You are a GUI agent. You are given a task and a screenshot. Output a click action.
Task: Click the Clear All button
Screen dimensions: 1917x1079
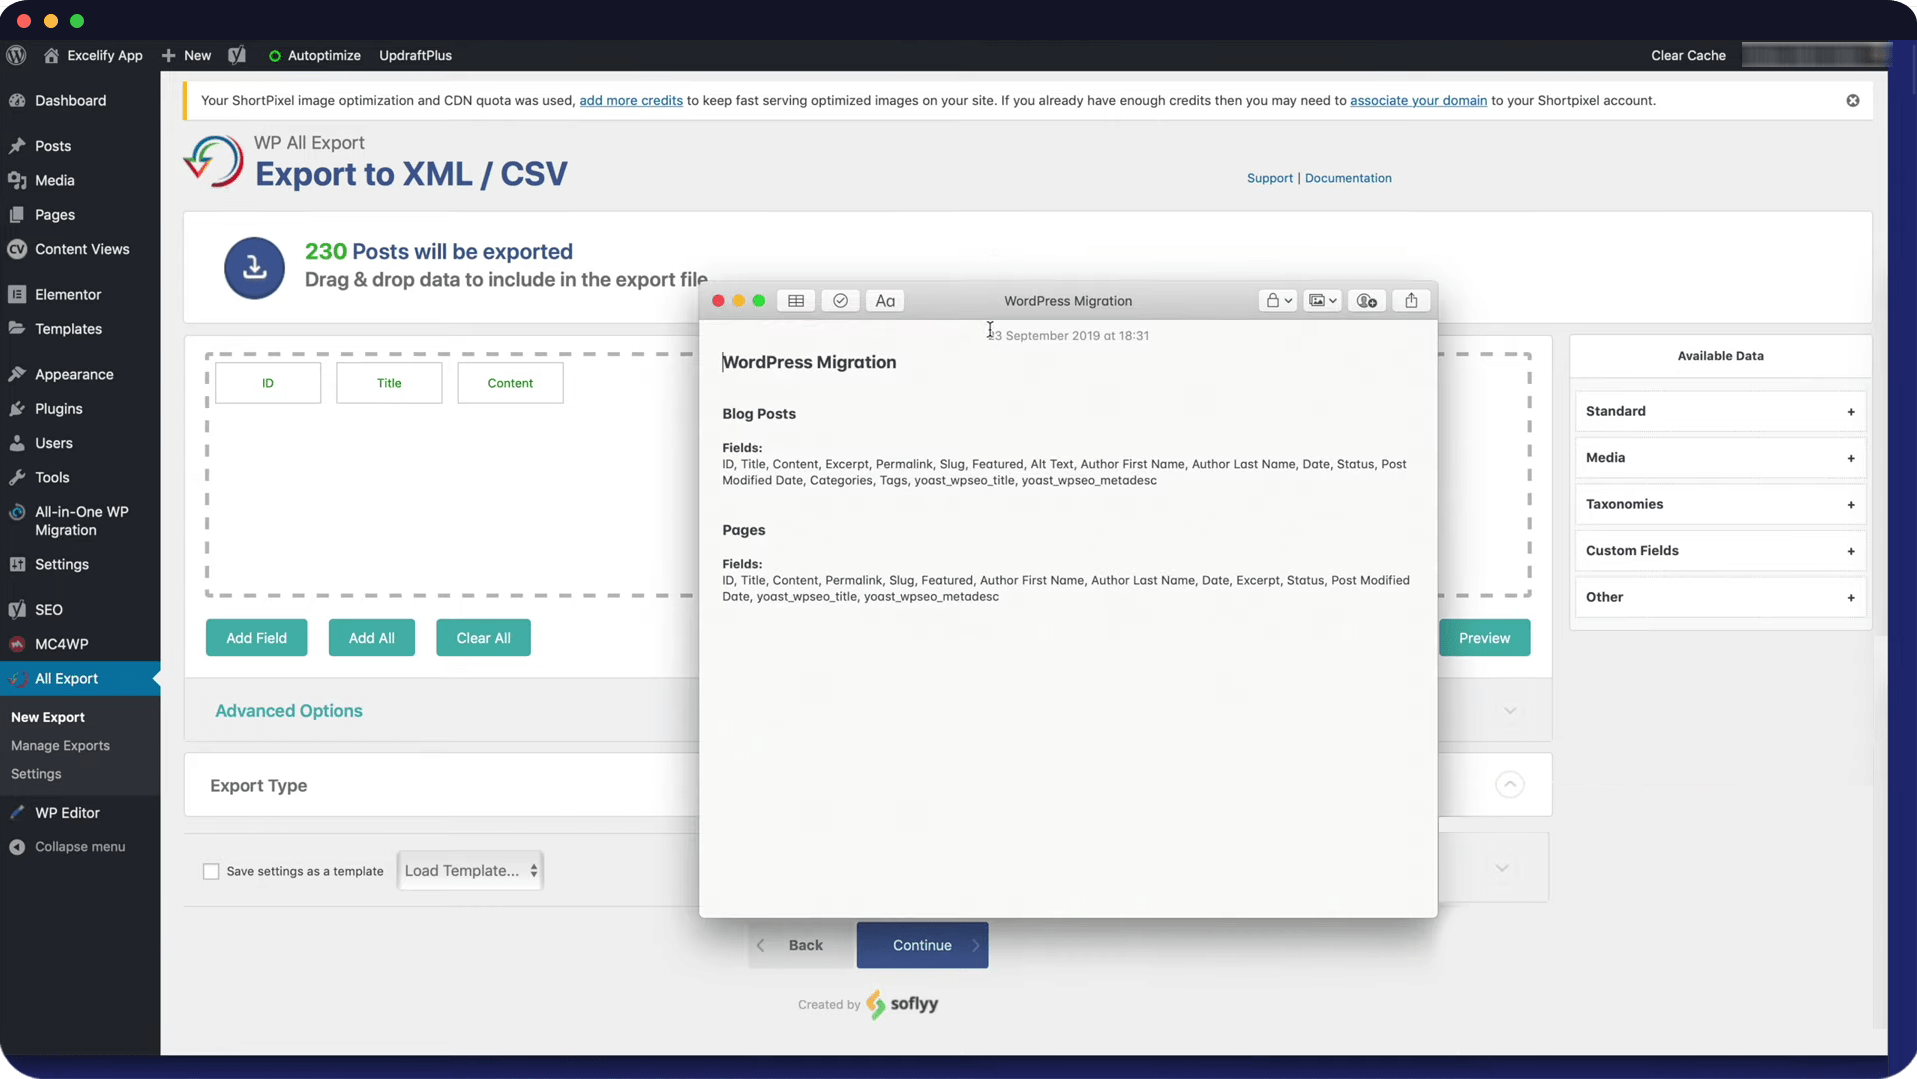point(483,638)
